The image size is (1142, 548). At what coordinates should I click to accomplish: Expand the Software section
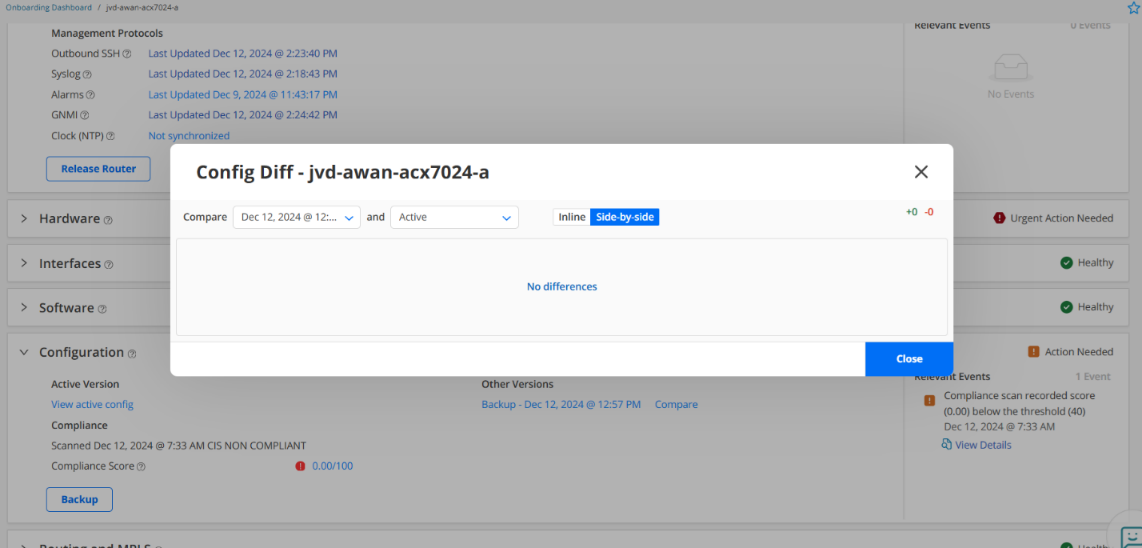pos(23,308)
